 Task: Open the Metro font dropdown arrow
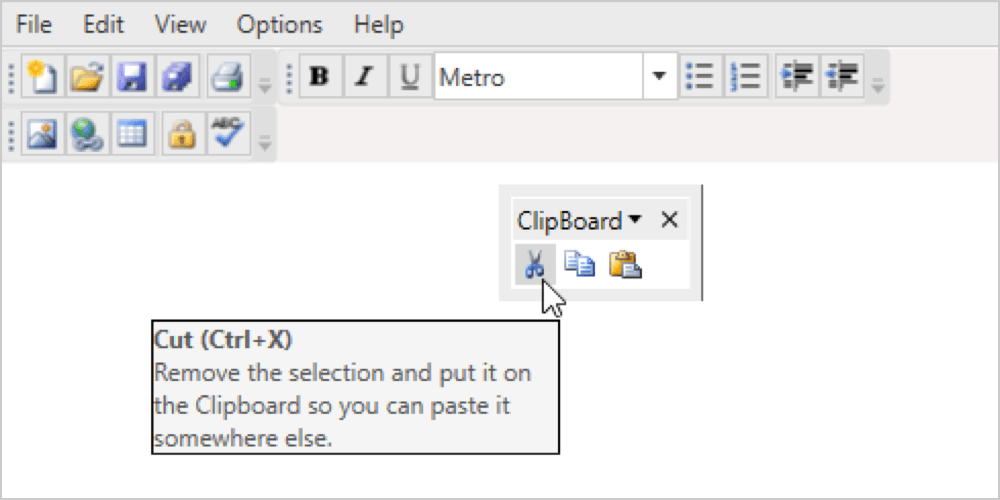pyautogui.click(x=658, y=78)
